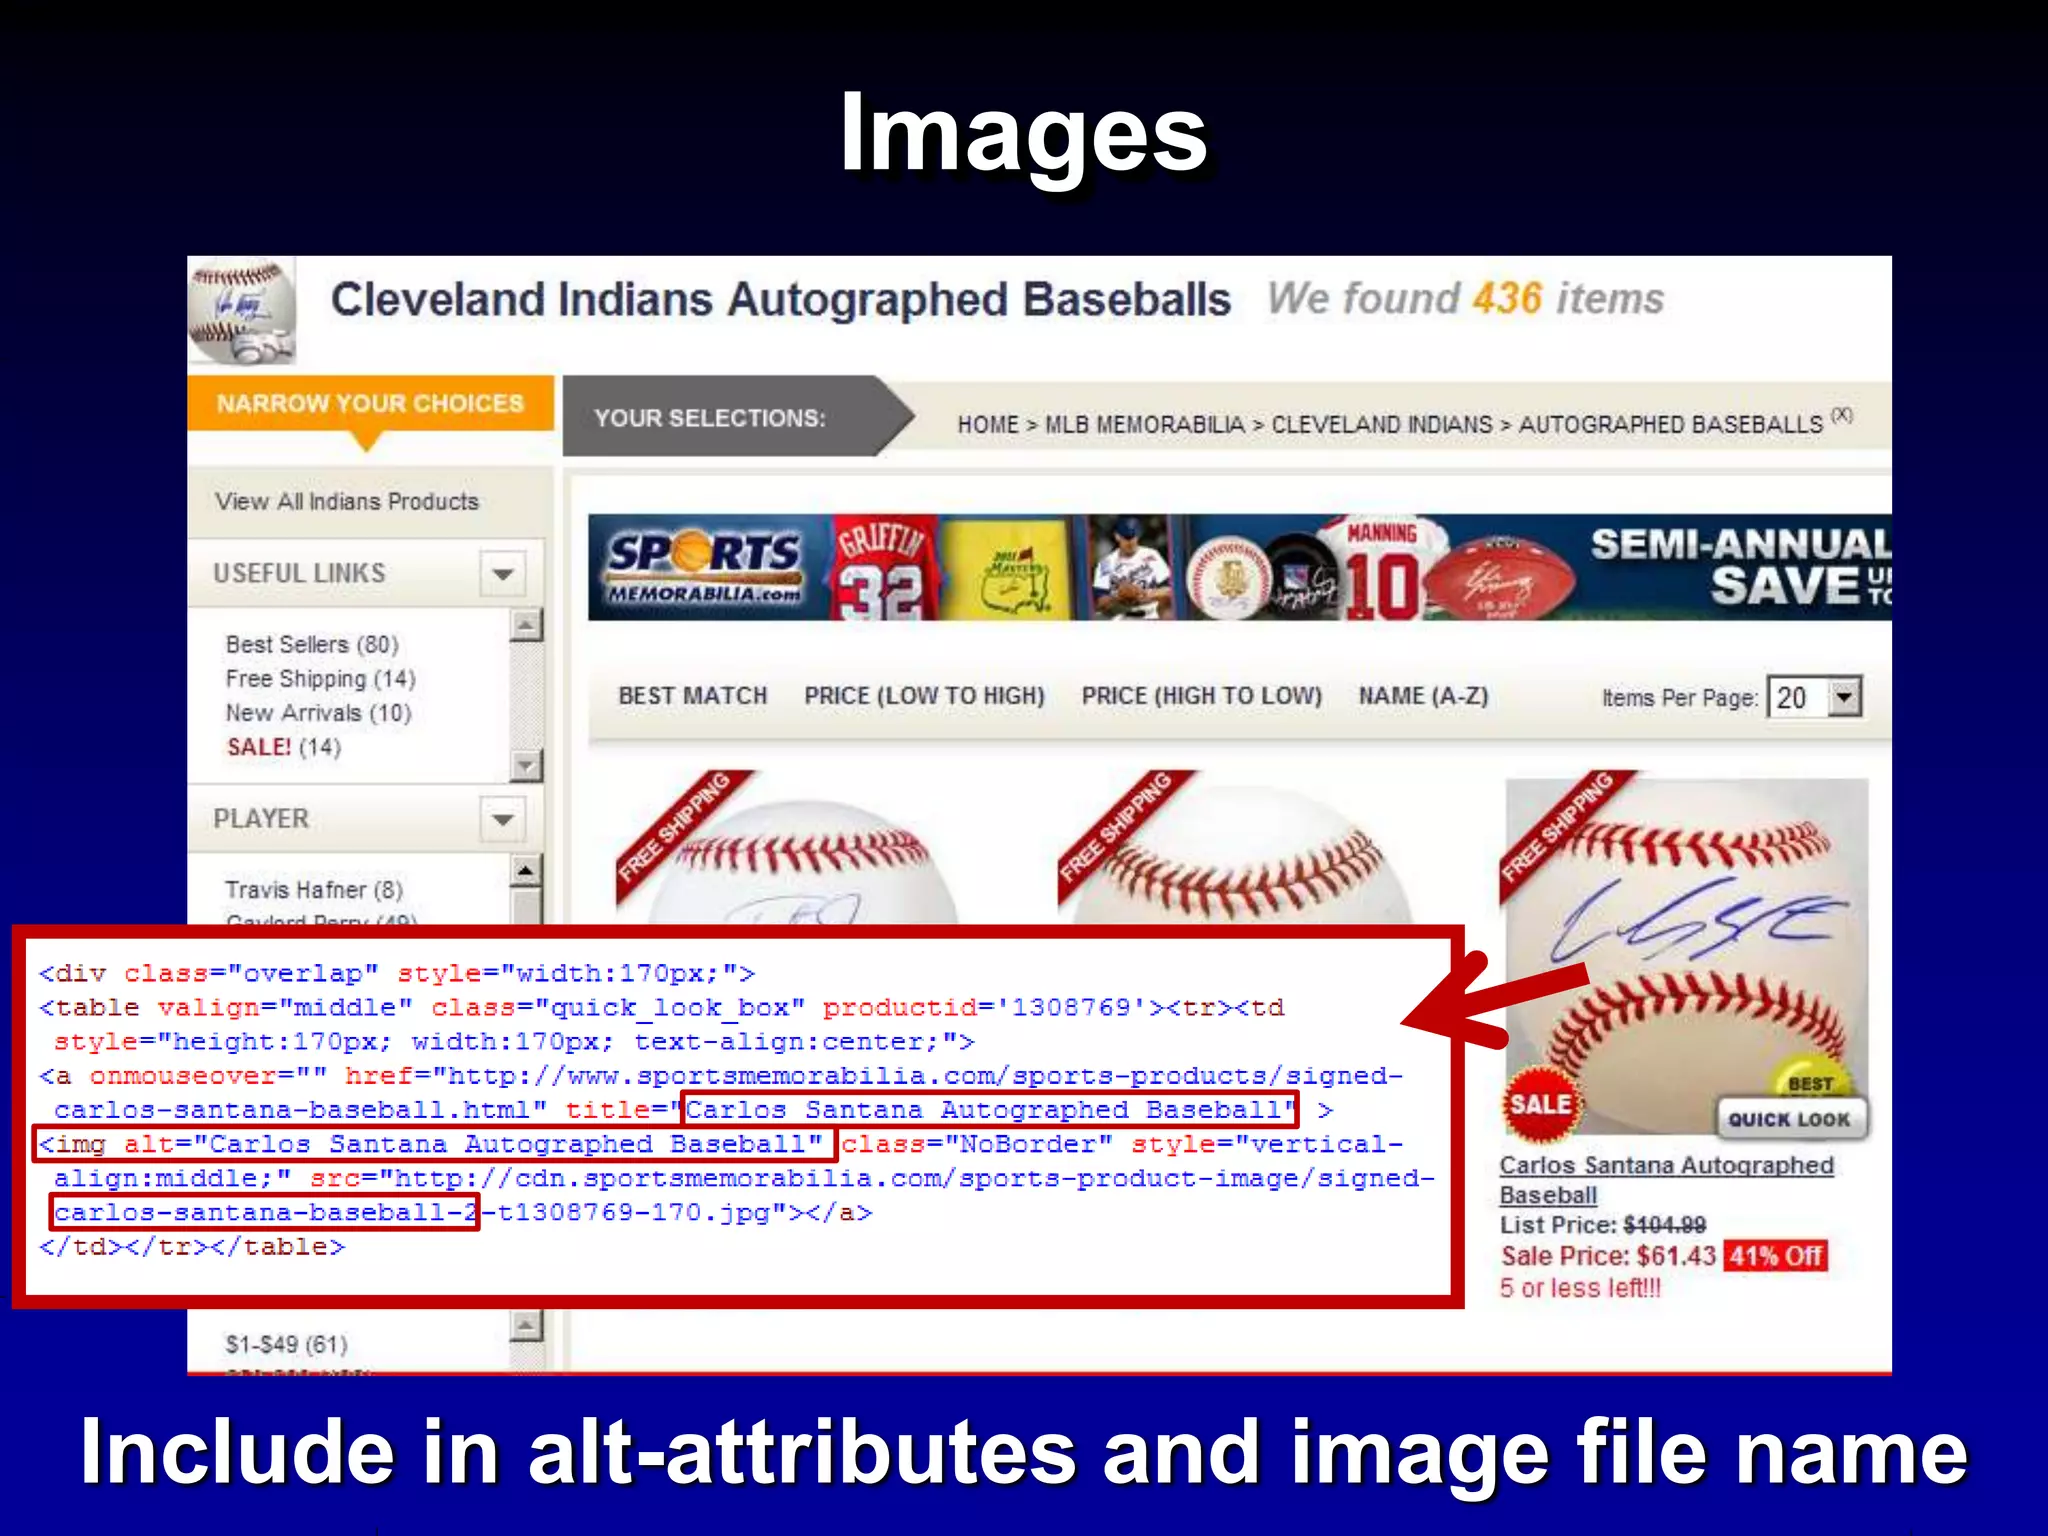
Task: Remove Autographed Baseballs selection (x) icon
Action: [1842, 415]
